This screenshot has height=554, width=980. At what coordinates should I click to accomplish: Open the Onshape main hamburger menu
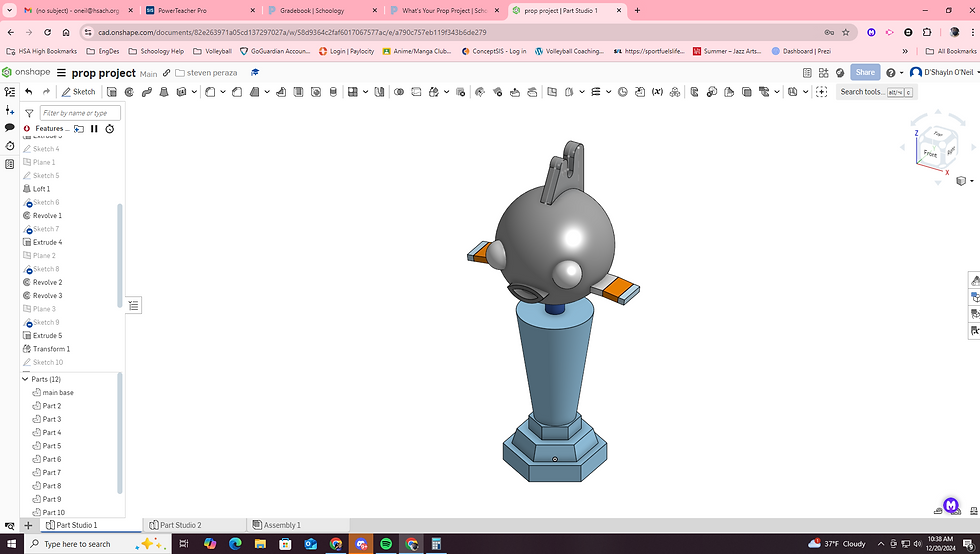[61, 73]
